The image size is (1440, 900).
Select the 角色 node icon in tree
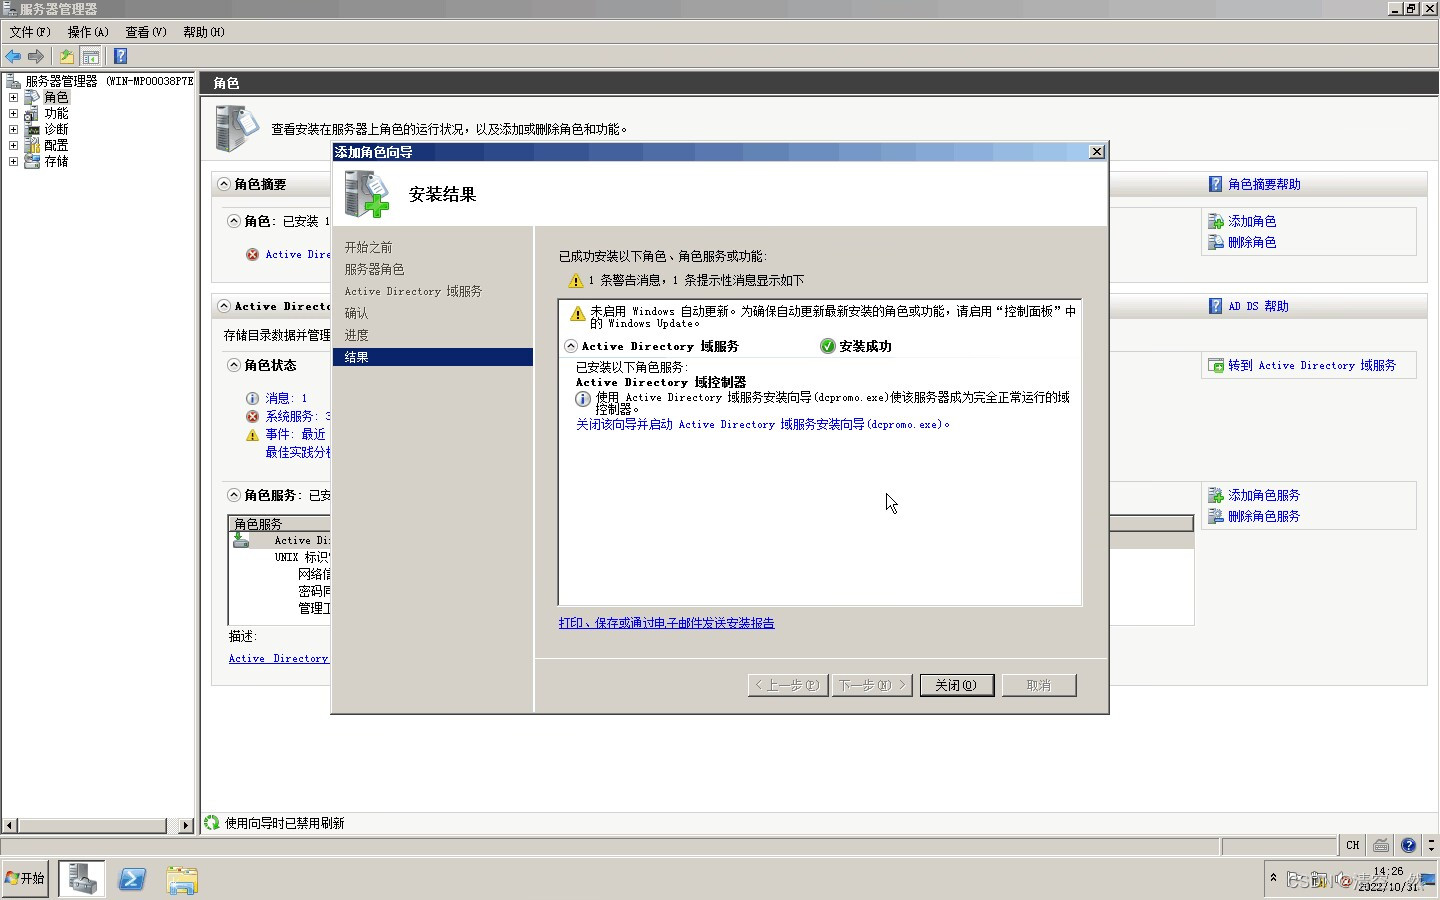[x=32, y=97]
